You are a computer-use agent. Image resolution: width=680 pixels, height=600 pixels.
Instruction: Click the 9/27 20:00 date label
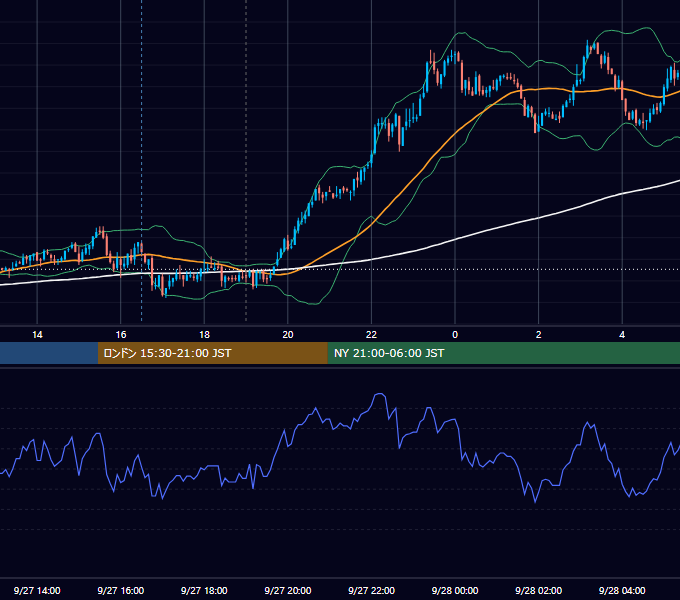click(288, 590)
